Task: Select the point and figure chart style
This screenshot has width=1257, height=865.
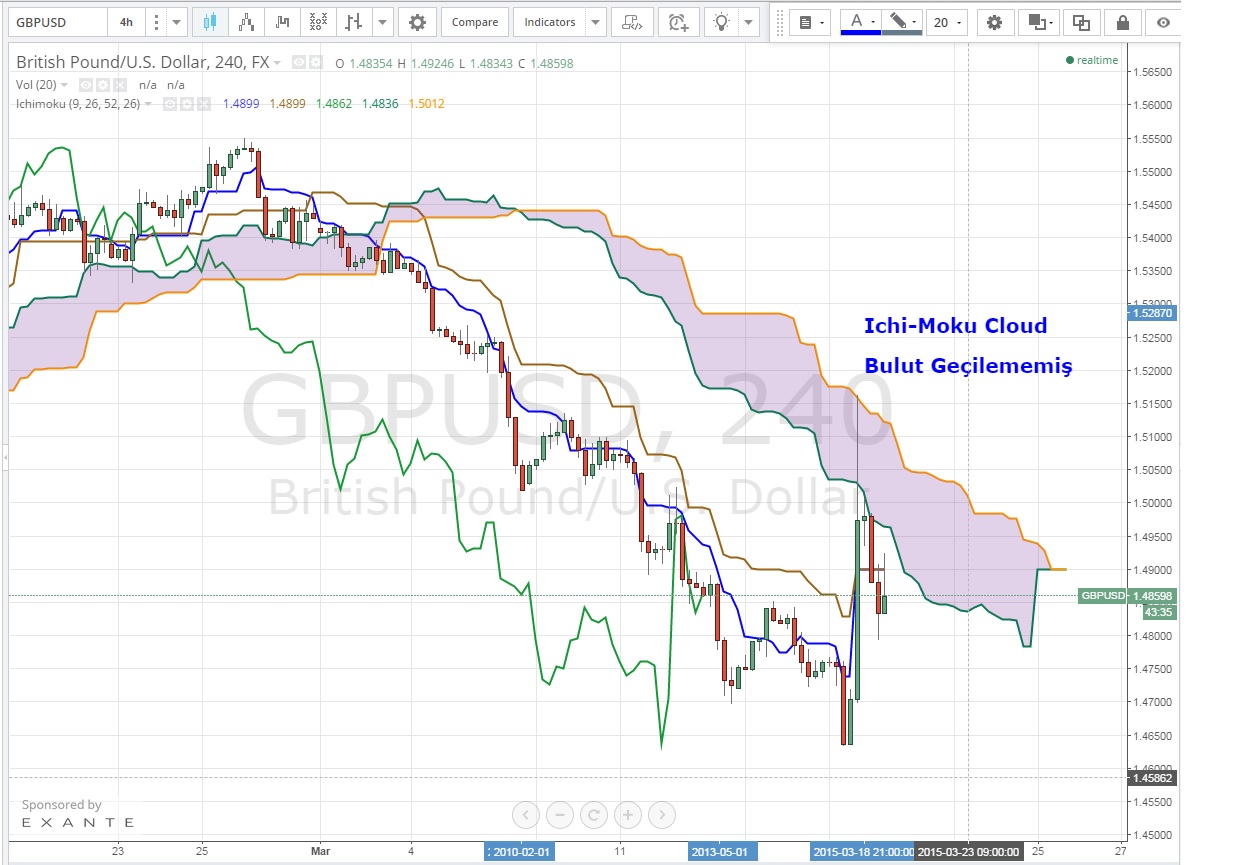Action: click(x=318, y=22)
